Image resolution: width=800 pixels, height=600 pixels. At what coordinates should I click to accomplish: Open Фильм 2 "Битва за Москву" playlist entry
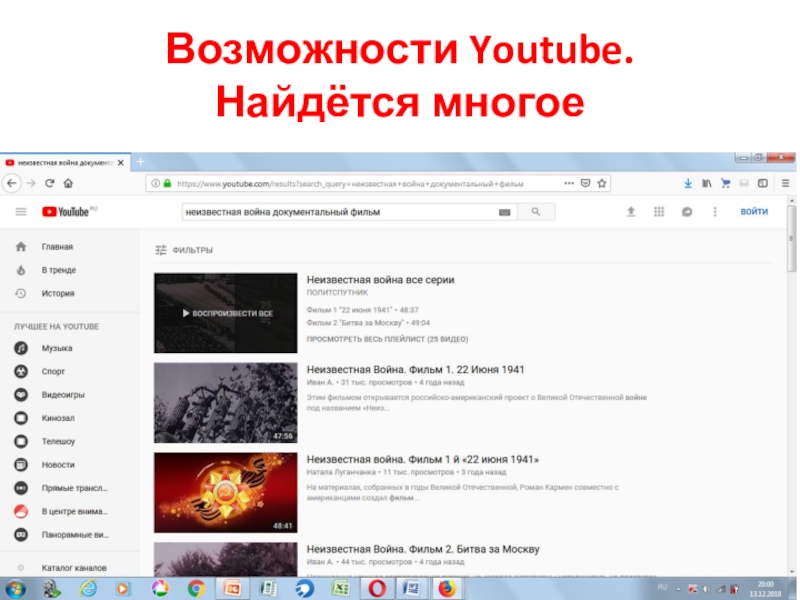tap(368, 323)
